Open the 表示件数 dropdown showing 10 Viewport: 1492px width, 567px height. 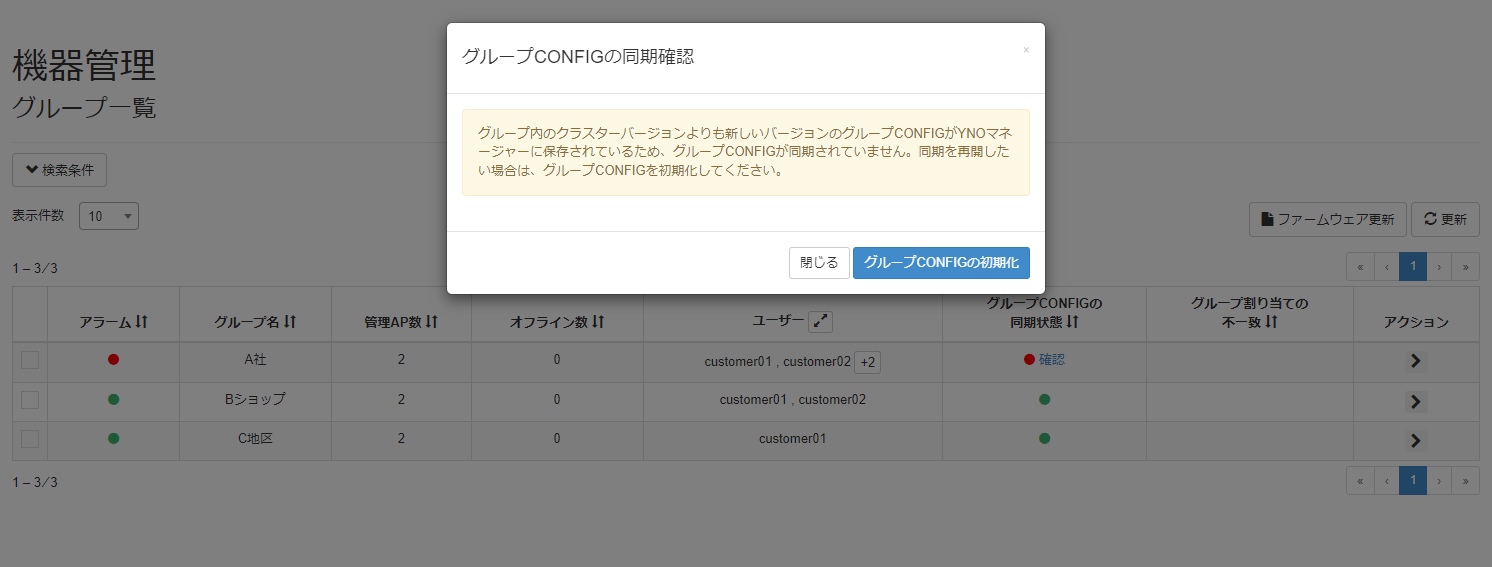point(108,217)
